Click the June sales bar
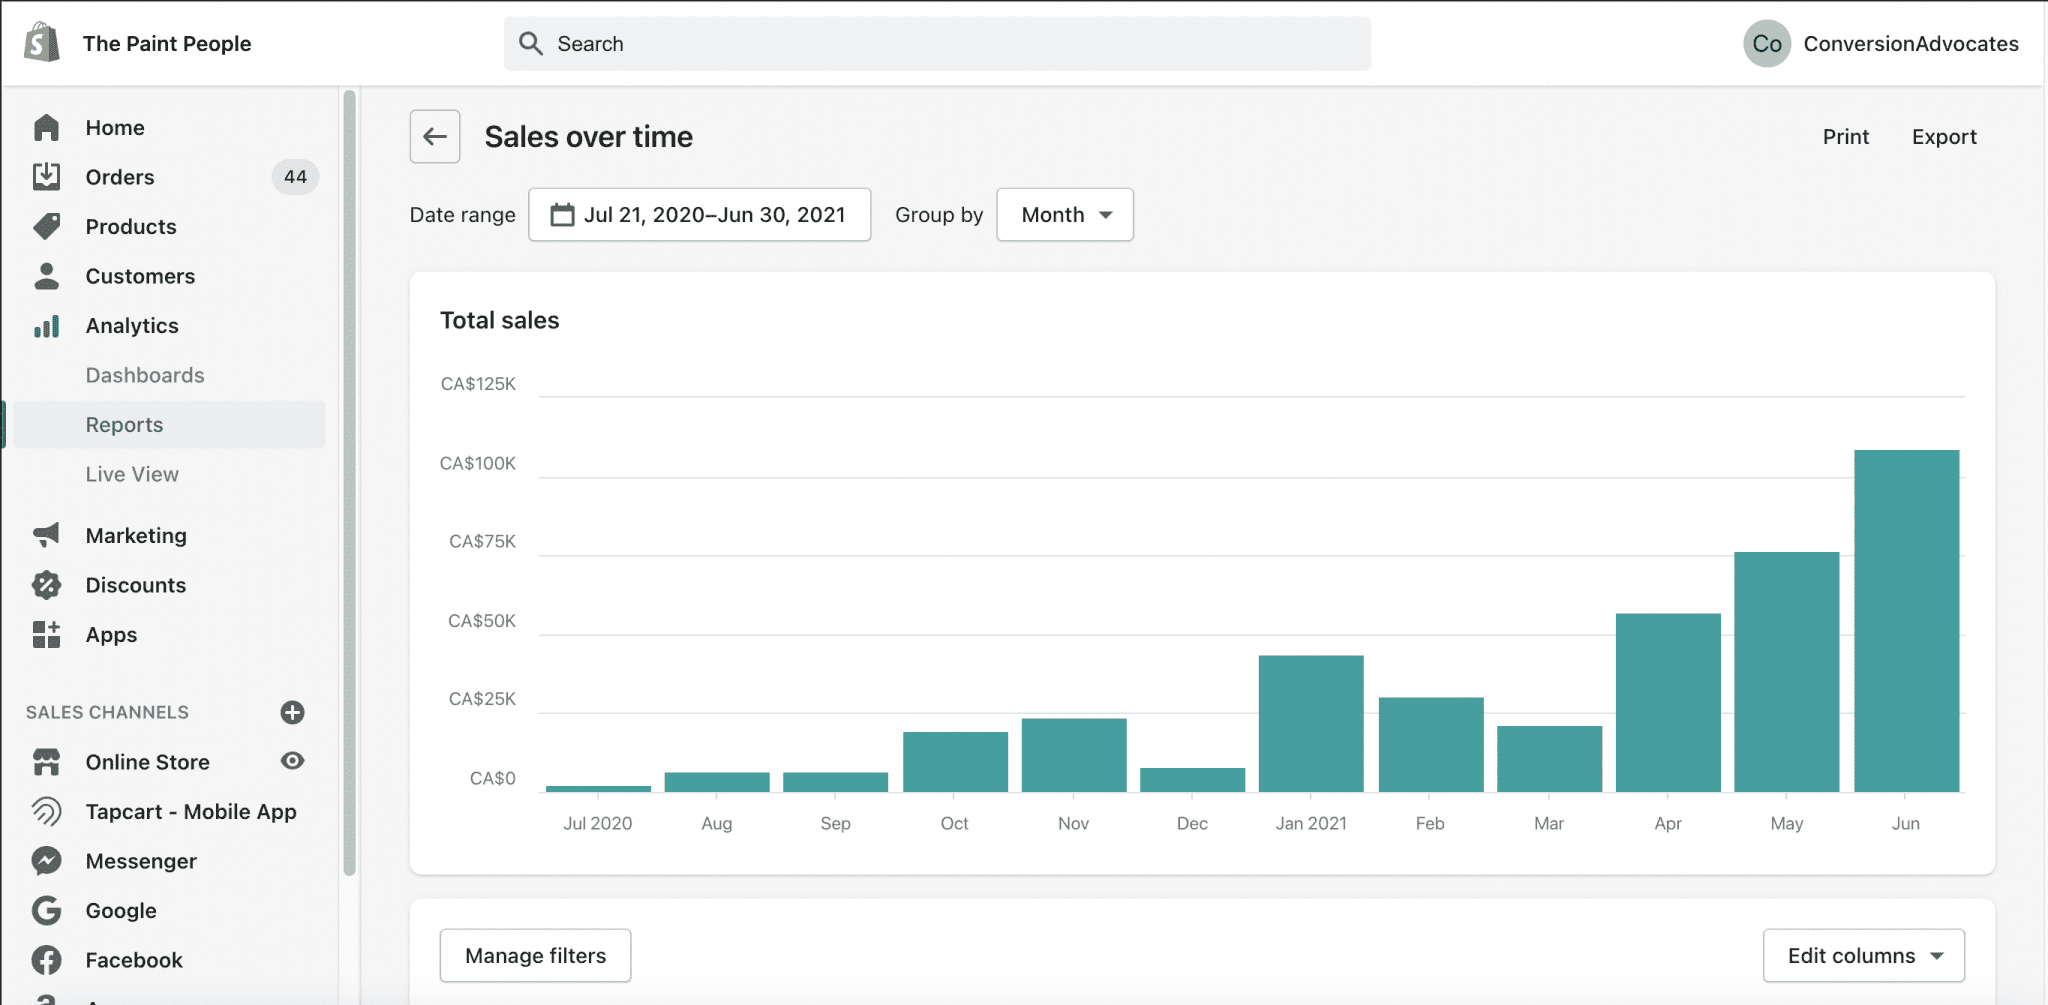 (1906, 621)
